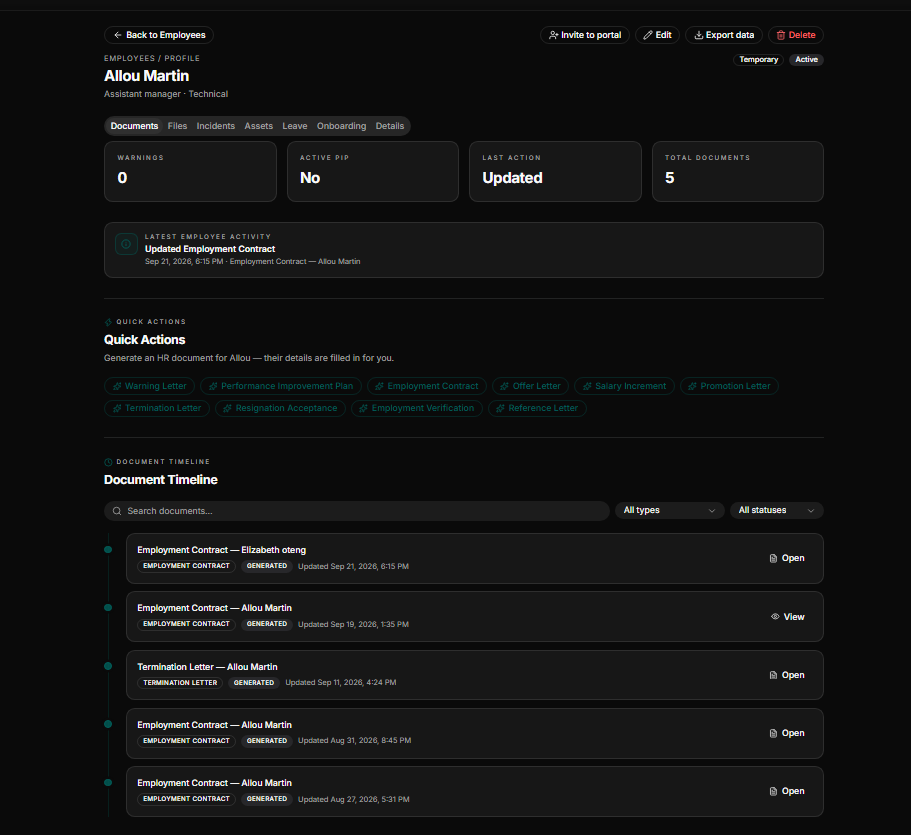
Task: Click file icon on Aug 31 contract row
Action: 773,733
